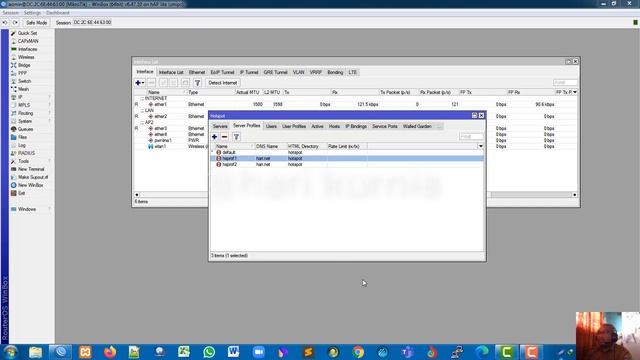Open Google Chrome from the taskbar
This screenshot has height=360, width=640.
(358, 352)
